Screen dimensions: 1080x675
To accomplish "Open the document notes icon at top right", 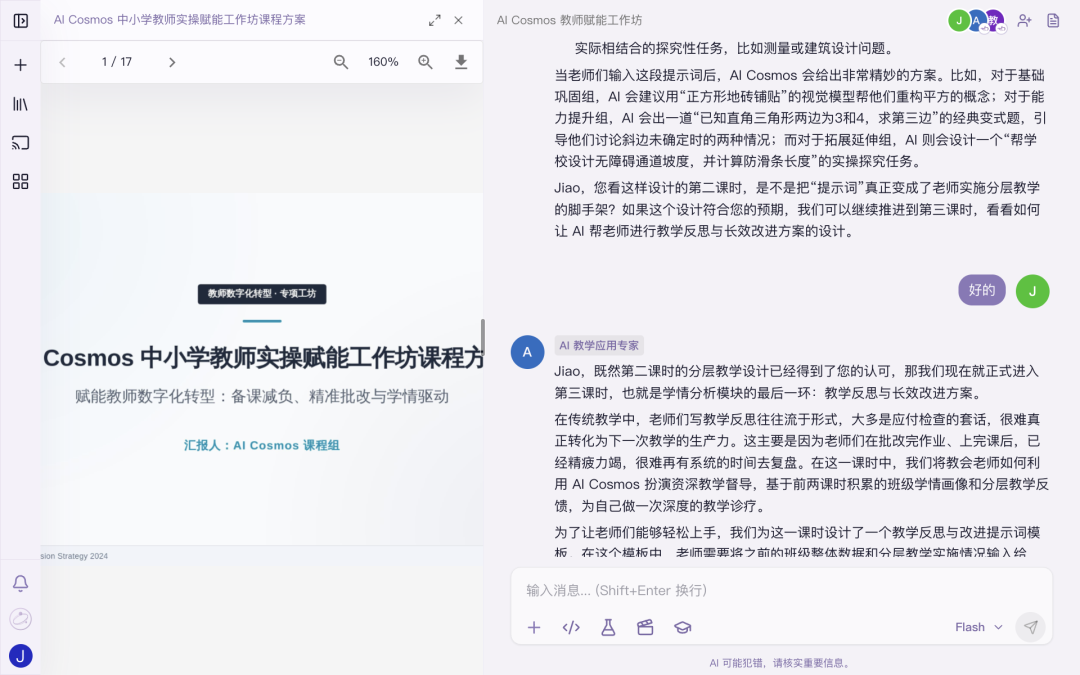I will tap(1053, 21).
